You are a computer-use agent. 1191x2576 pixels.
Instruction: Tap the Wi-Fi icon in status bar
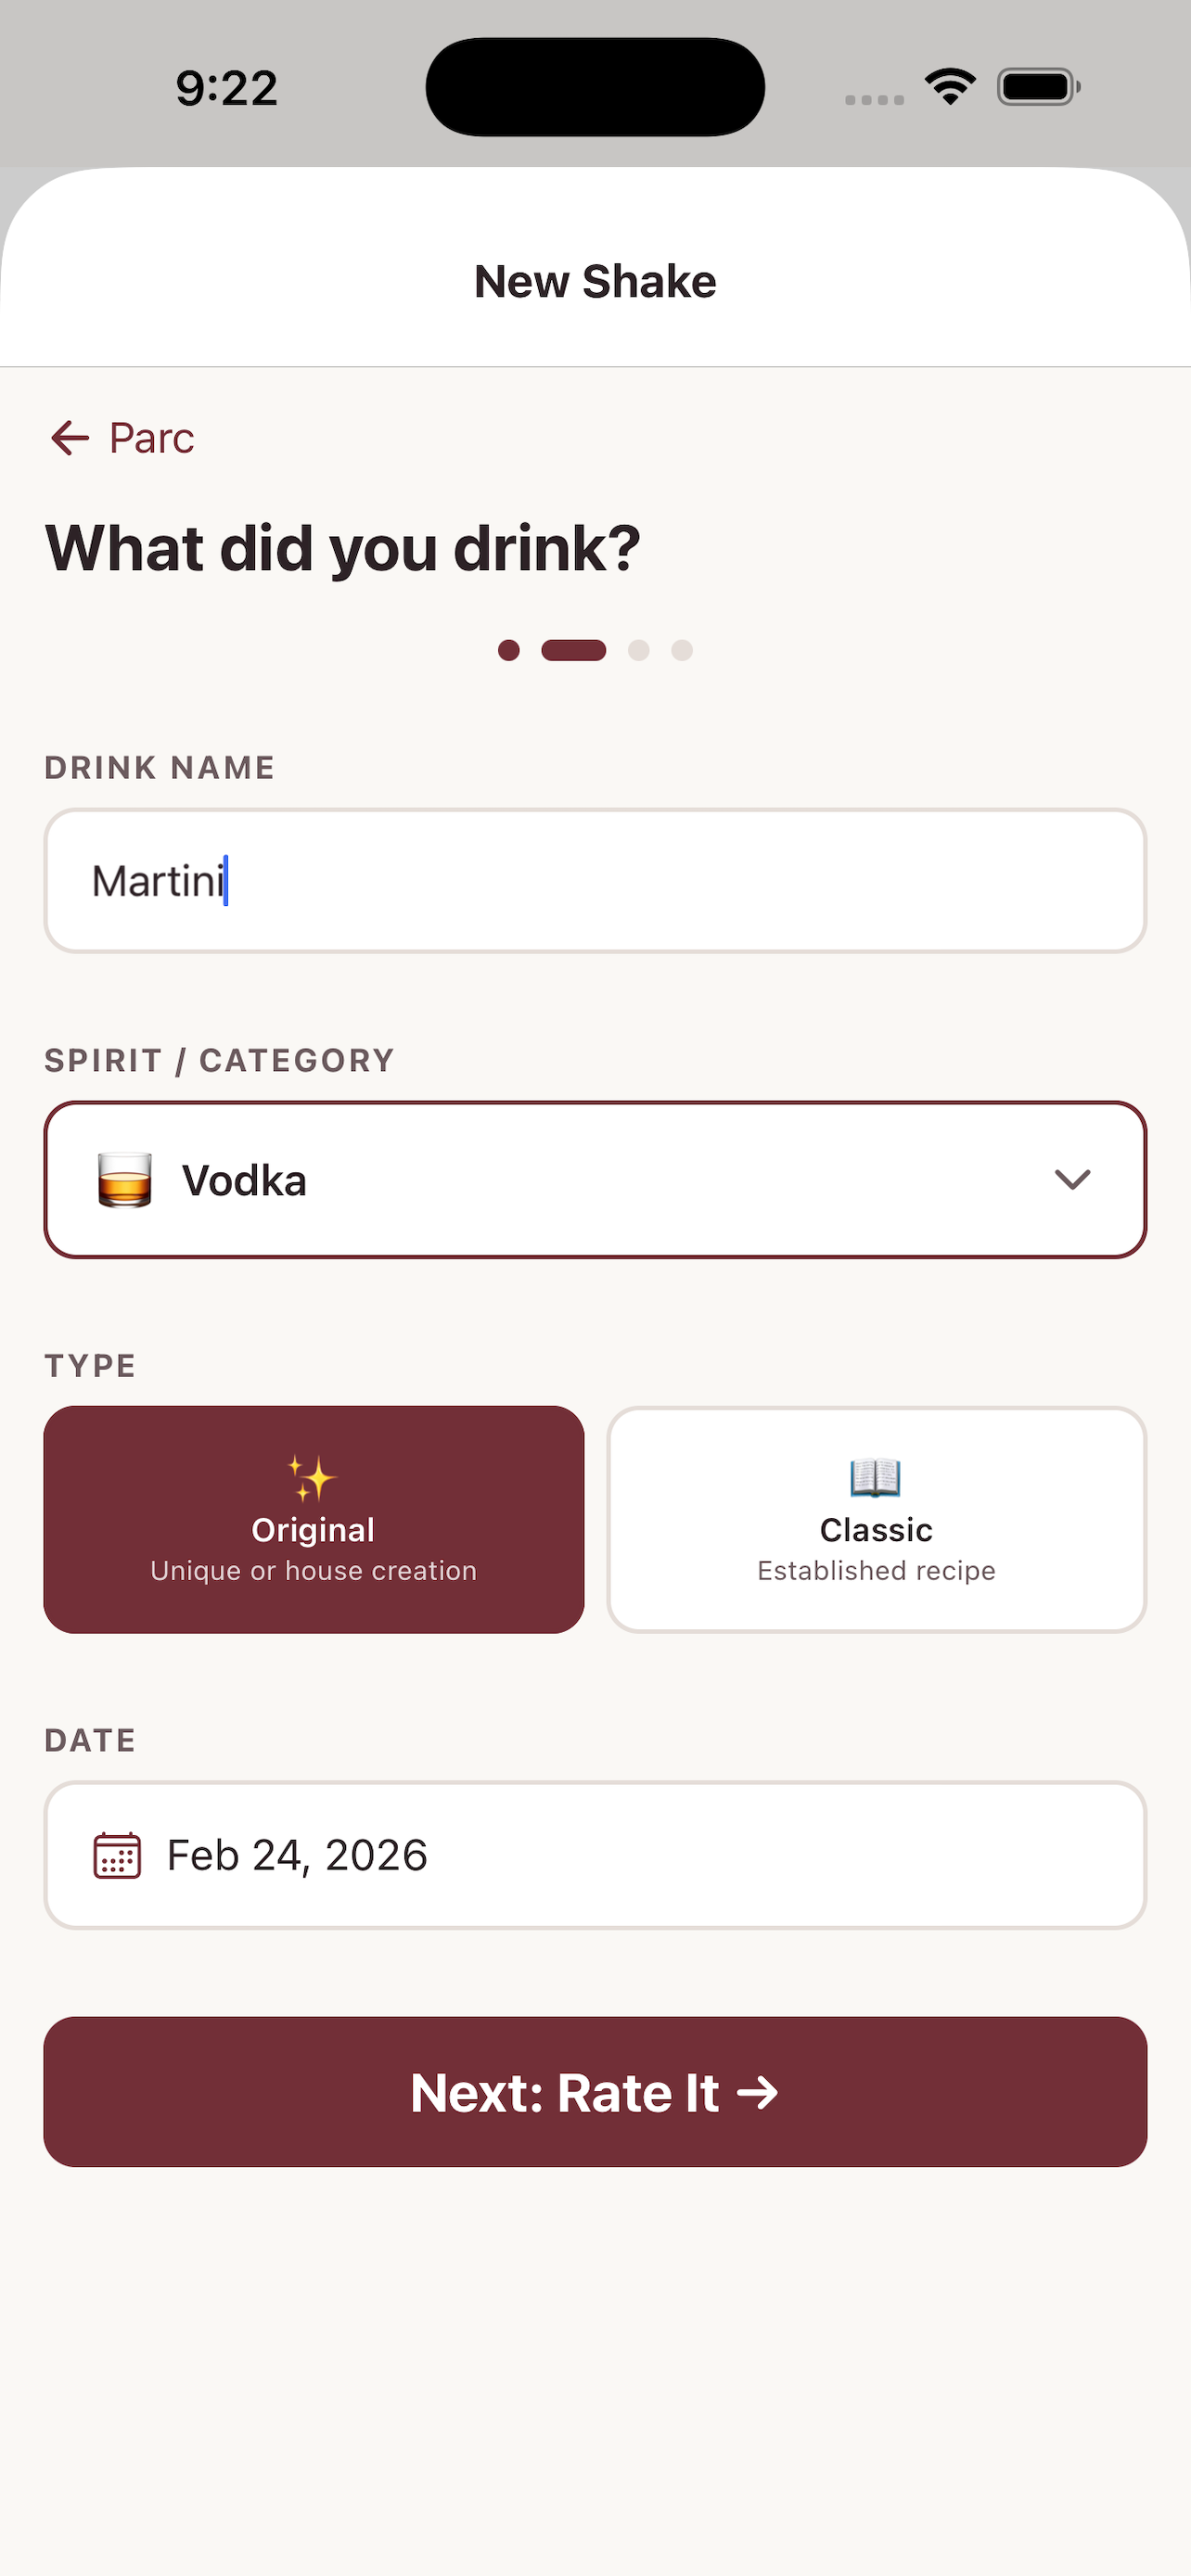950,87
